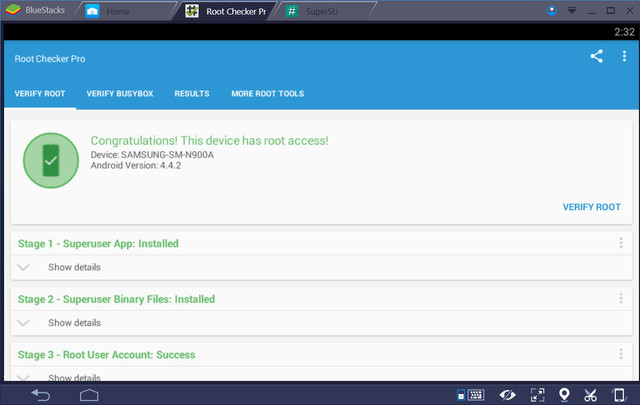Expand Stage 2 details chevron
Screen dimensions: 640x405
pos(24,323)
